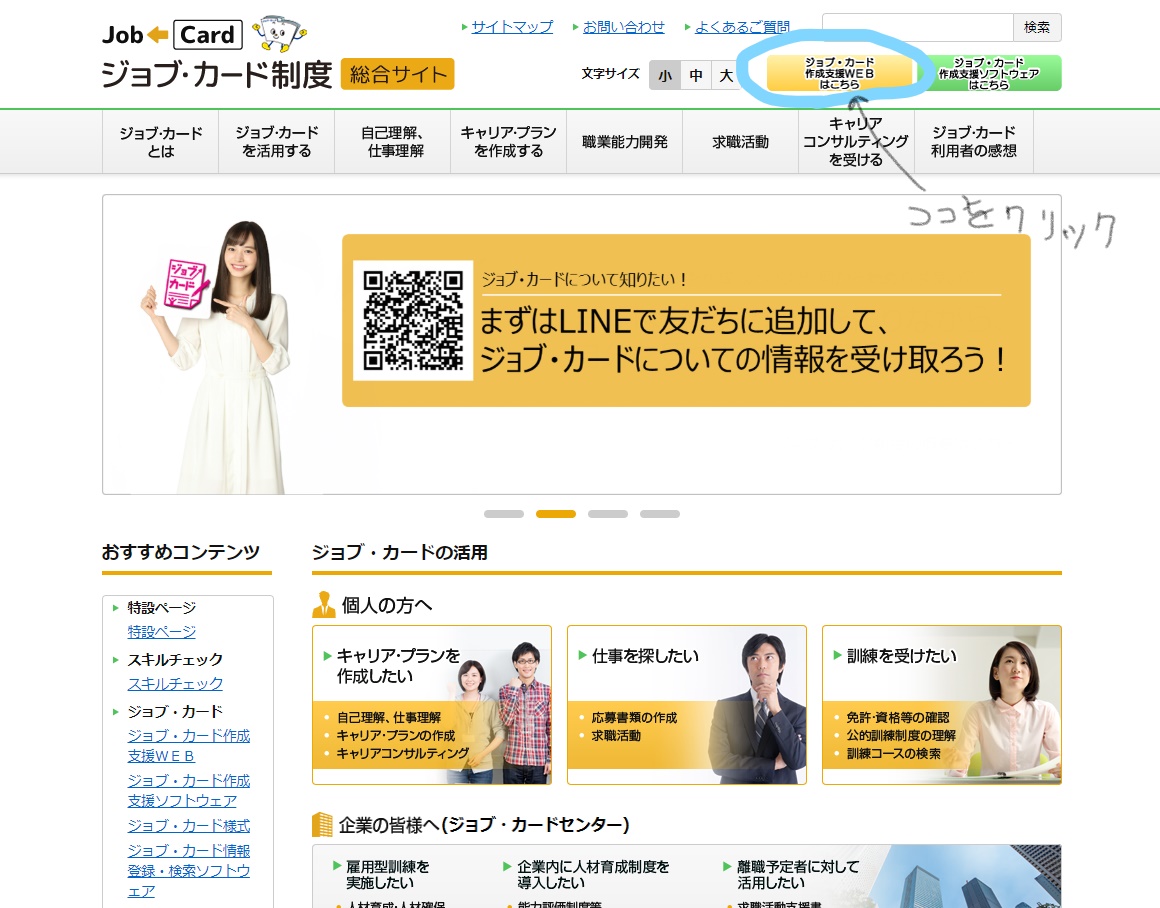The width and height of the screenshot is (1160, 908).
Task: Click the Job Card logo
Action: 172,35
